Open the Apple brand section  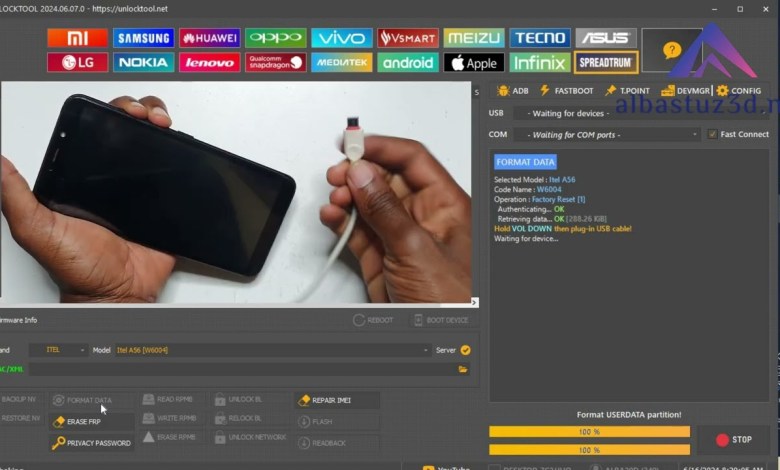point(473,63)
